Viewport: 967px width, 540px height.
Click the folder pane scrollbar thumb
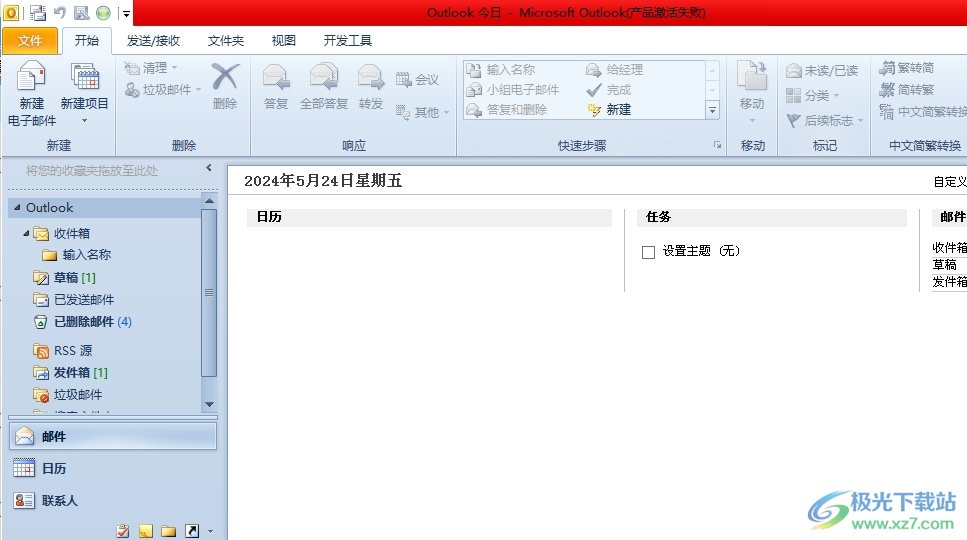coord(209,293)
